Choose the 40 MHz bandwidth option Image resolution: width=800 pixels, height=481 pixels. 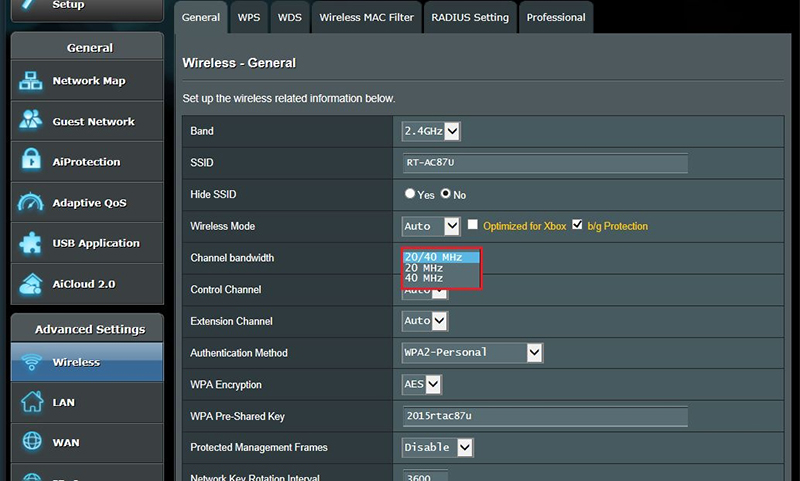(x=441, y=278)
